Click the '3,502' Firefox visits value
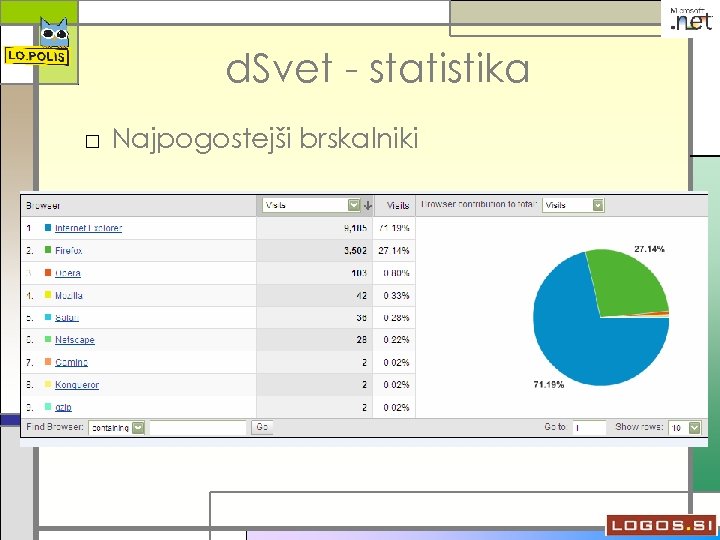This screenshot has width=720, height=540. (x=355, y=251)
